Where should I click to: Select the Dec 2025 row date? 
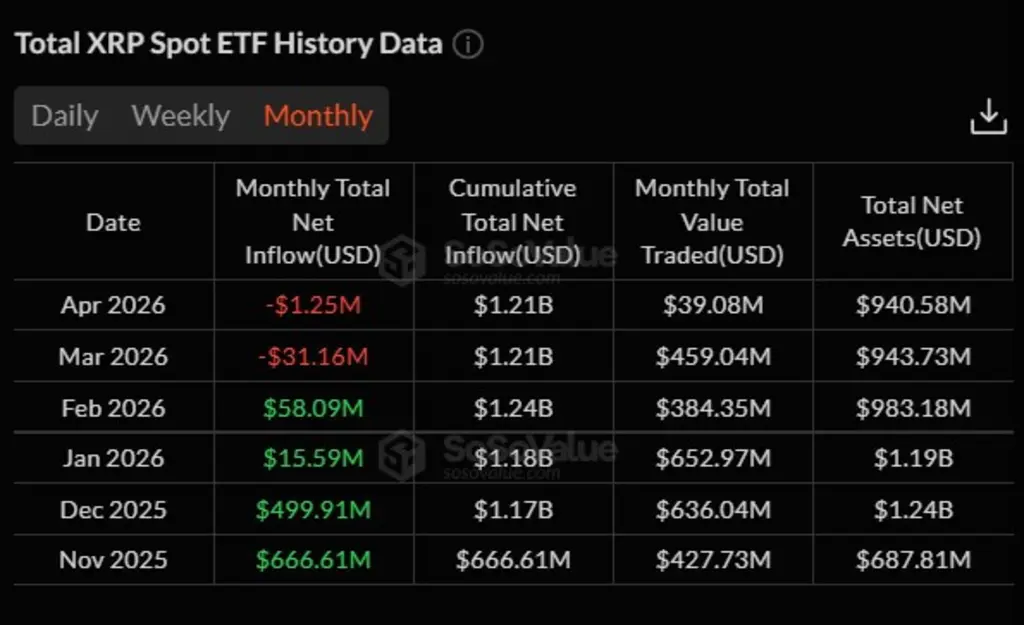[113, 509]
